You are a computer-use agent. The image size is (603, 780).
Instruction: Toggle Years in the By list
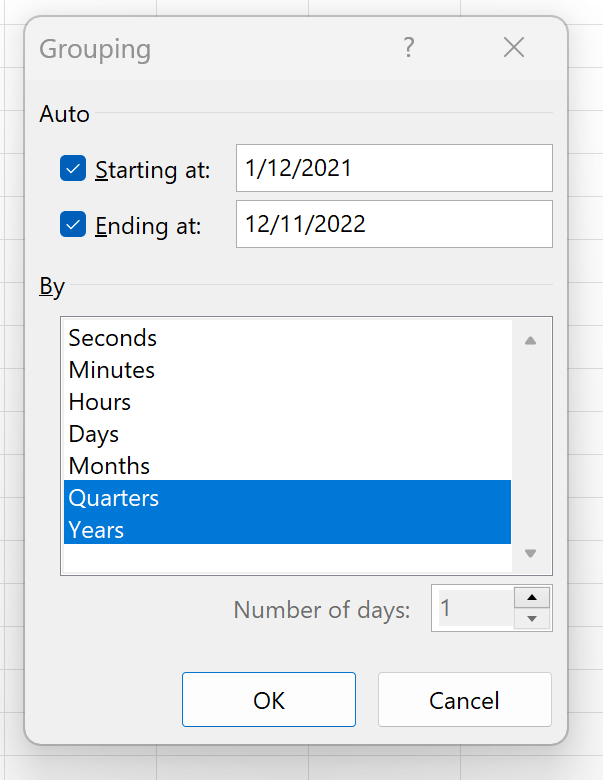tap(288, 529)
